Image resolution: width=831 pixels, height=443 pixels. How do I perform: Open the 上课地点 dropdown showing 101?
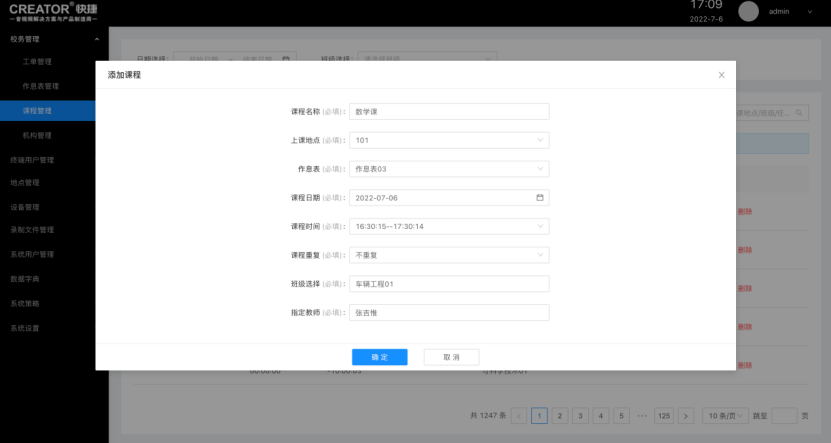pyautogui.click(x=449, y=140)
